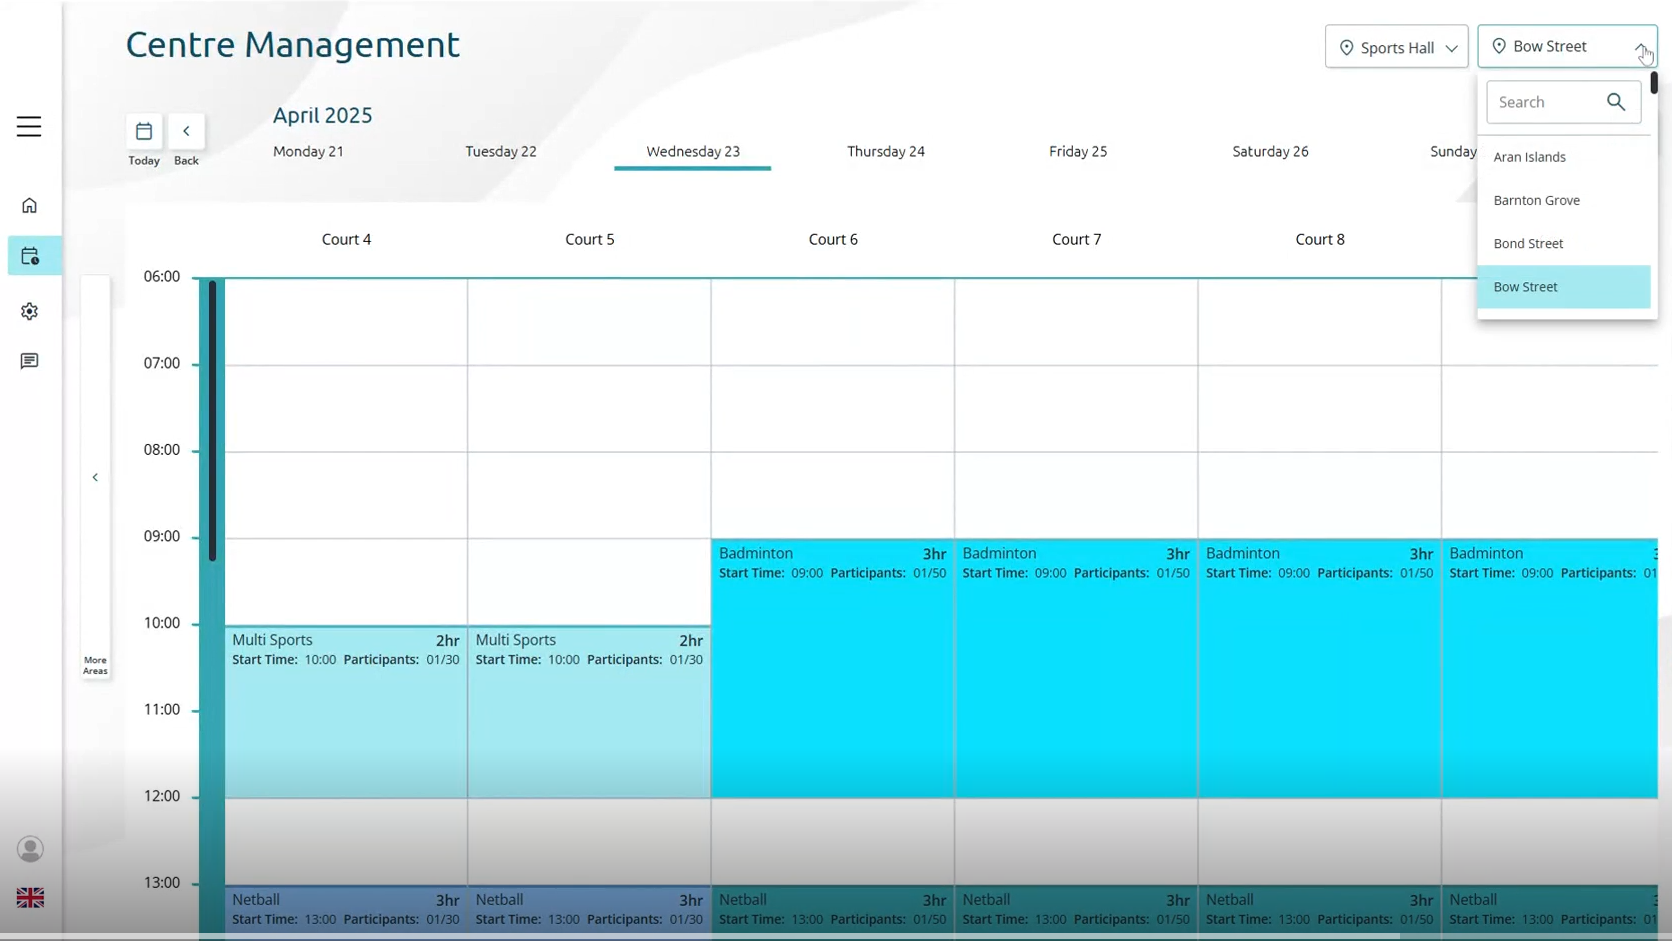Screen dimensions: 1672x941
Task: Open the calendar bookings sidebar icon
Action: (30, 257)
